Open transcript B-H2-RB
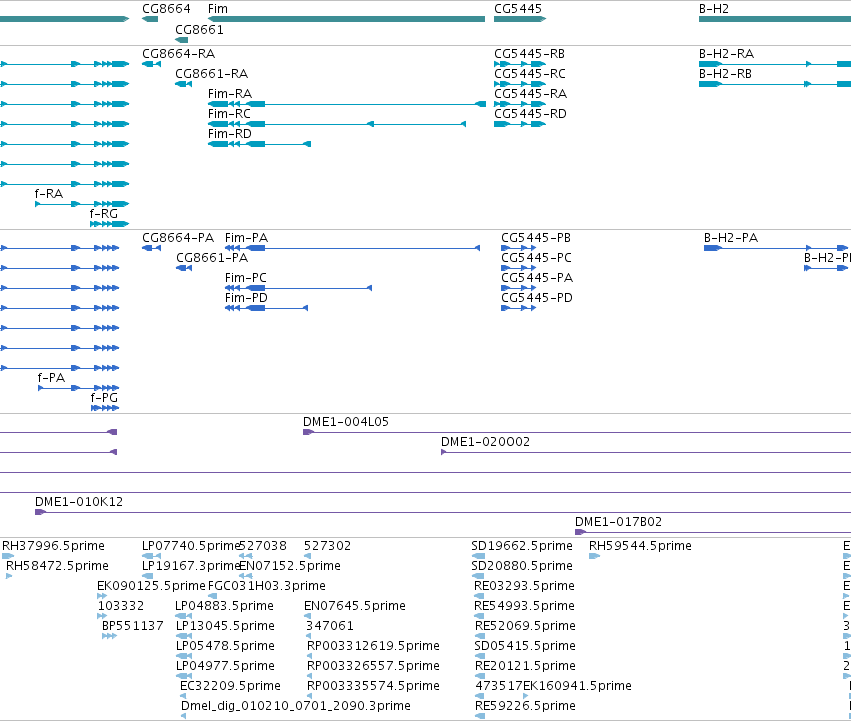 coord(726,74)
